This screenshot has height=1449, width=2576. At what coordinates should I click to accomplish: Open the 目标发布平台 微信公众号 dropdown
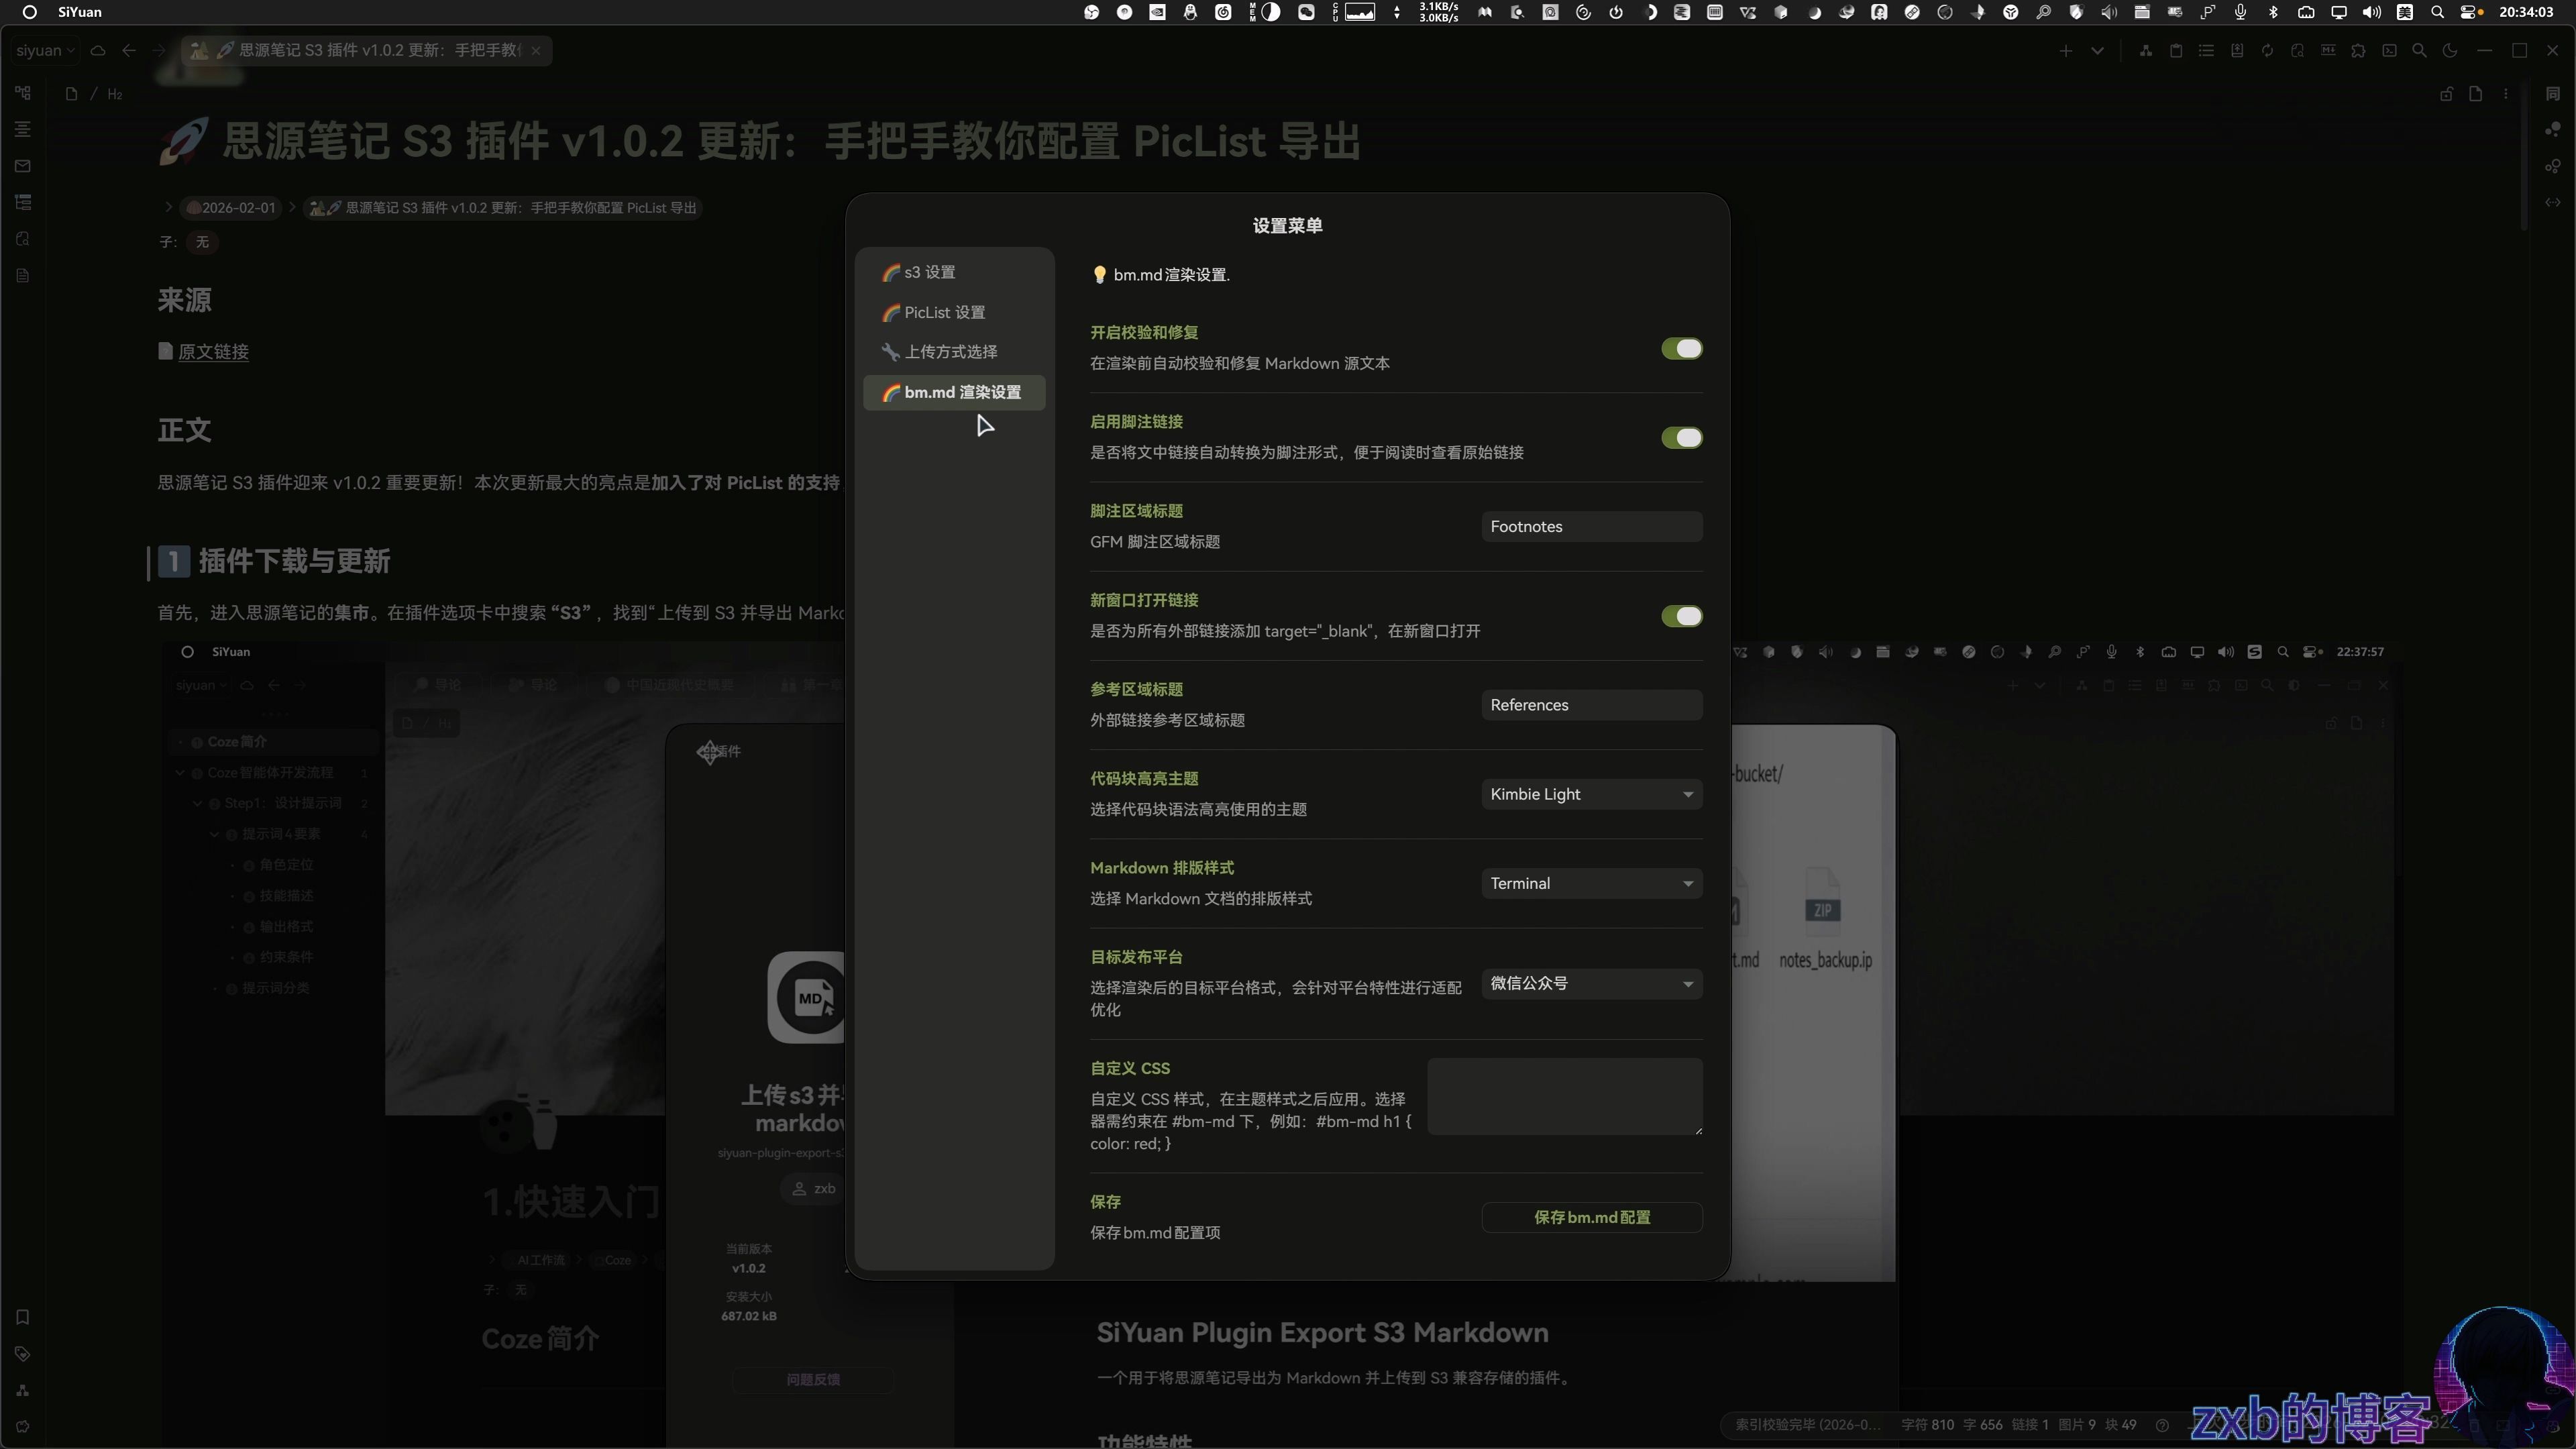pos(1591,983)
